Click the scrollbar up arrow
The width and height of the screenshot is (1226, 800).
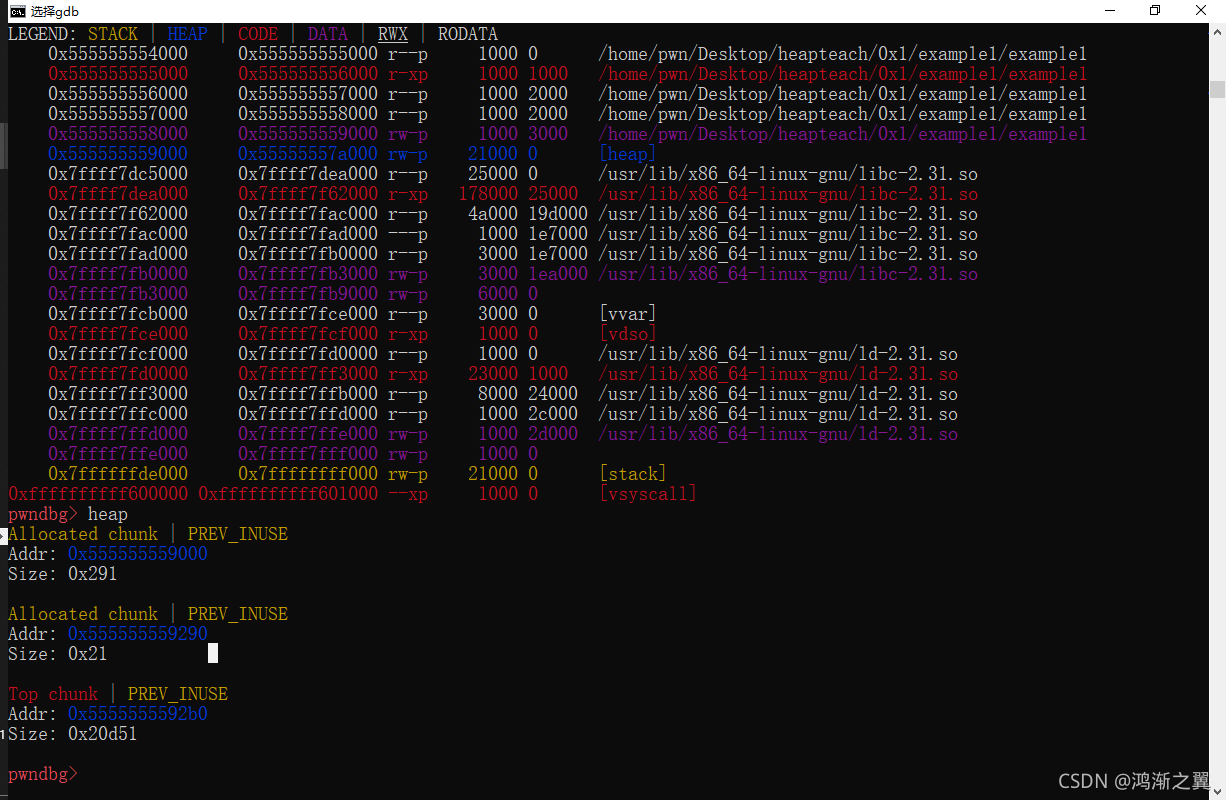pyautogui.click(x=1217, y=33)
